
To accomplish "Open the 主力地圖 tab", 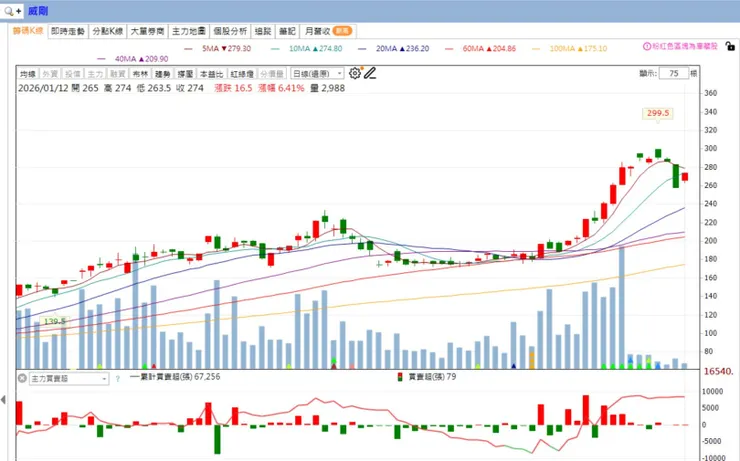I will point(189,31).
